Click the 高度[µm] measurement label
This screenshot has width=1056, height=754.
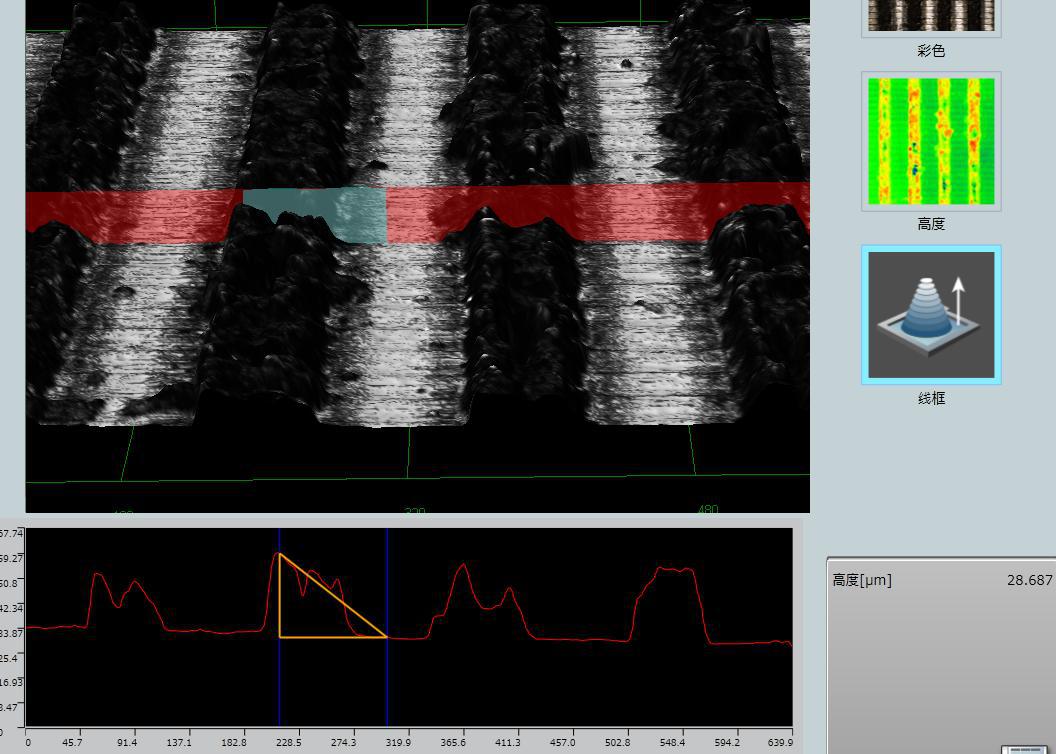(862, 580)
